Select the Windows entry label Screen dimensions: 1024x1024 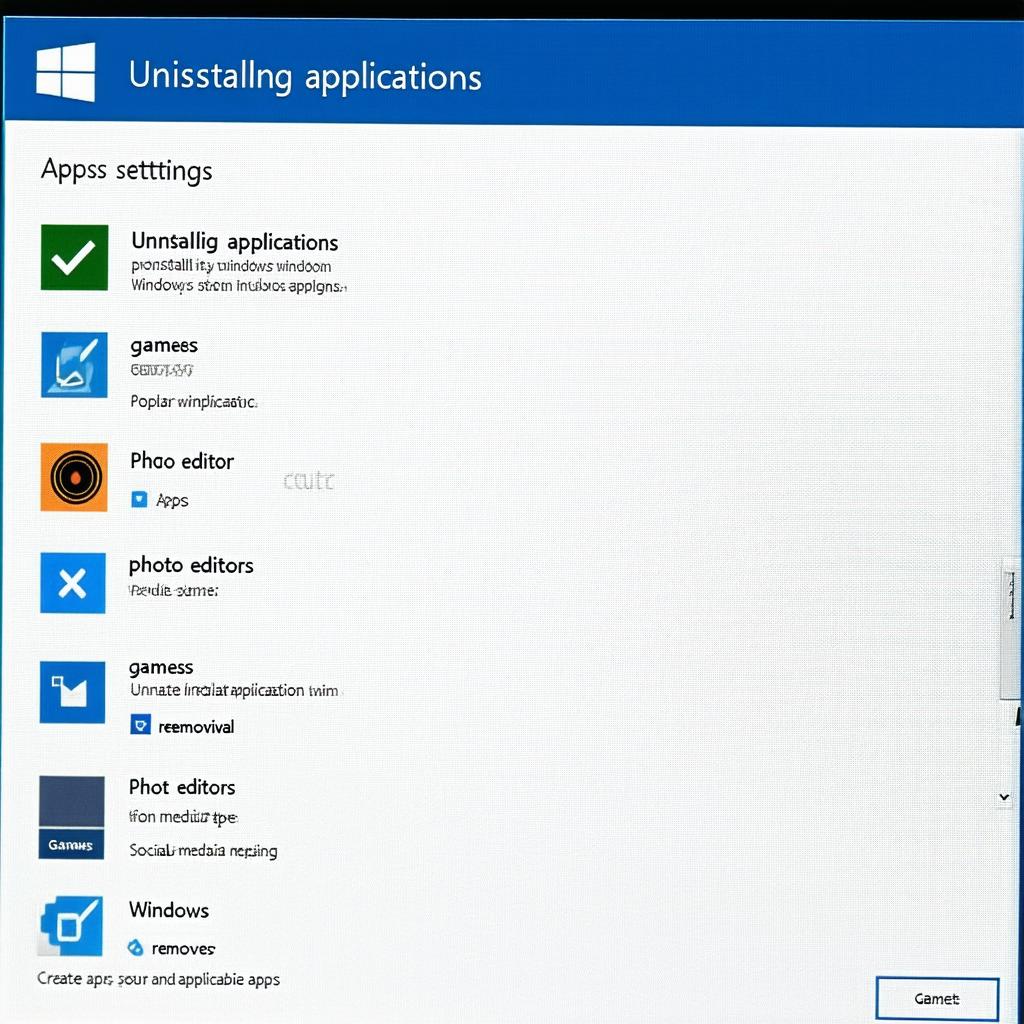pyautogui.click(x=169, y=910)
